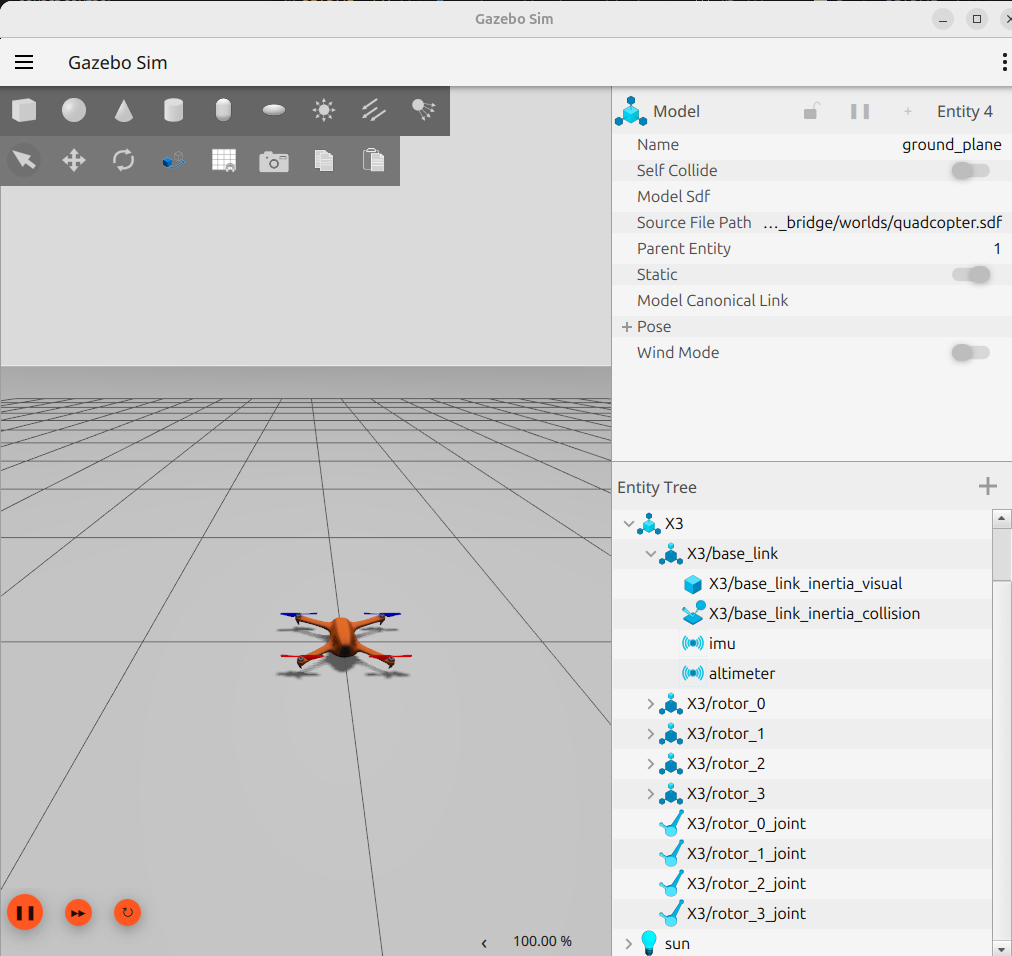
Task: Click the Parent Entity value 1
Action: point(997,249)
